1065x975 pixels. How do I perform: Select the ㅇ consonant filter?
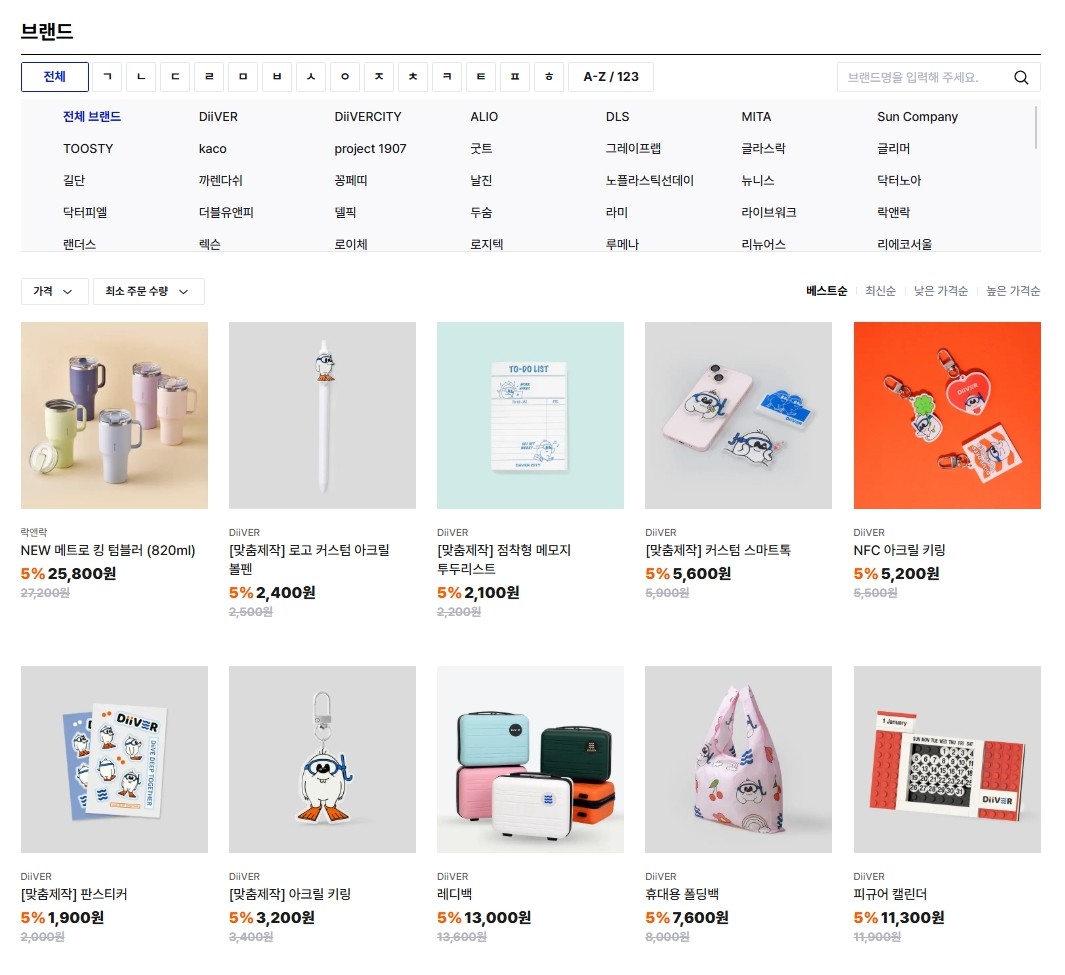pos(345,77)
